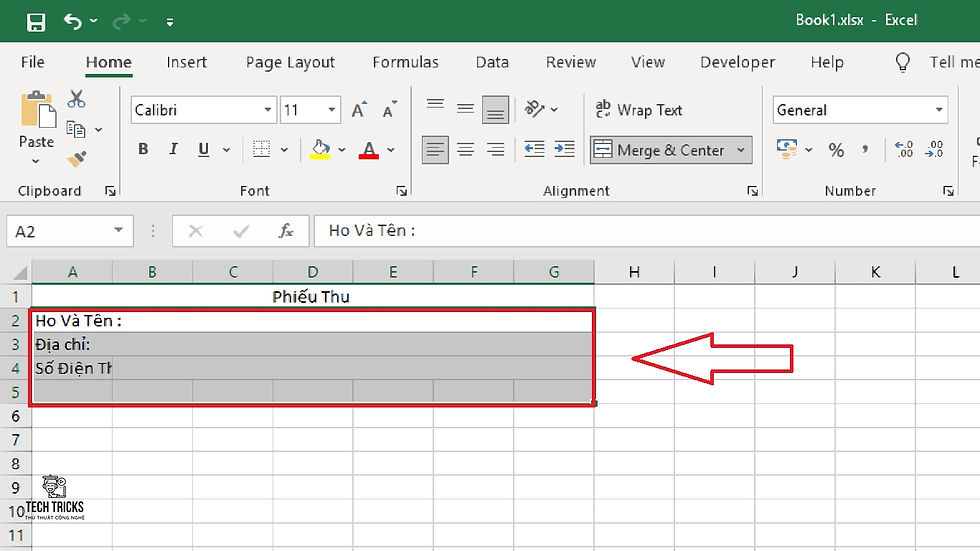Viewport: 980px width, 551px height.
Task: Open Clipboard pane dialog launcher
Action: (111, 191)
